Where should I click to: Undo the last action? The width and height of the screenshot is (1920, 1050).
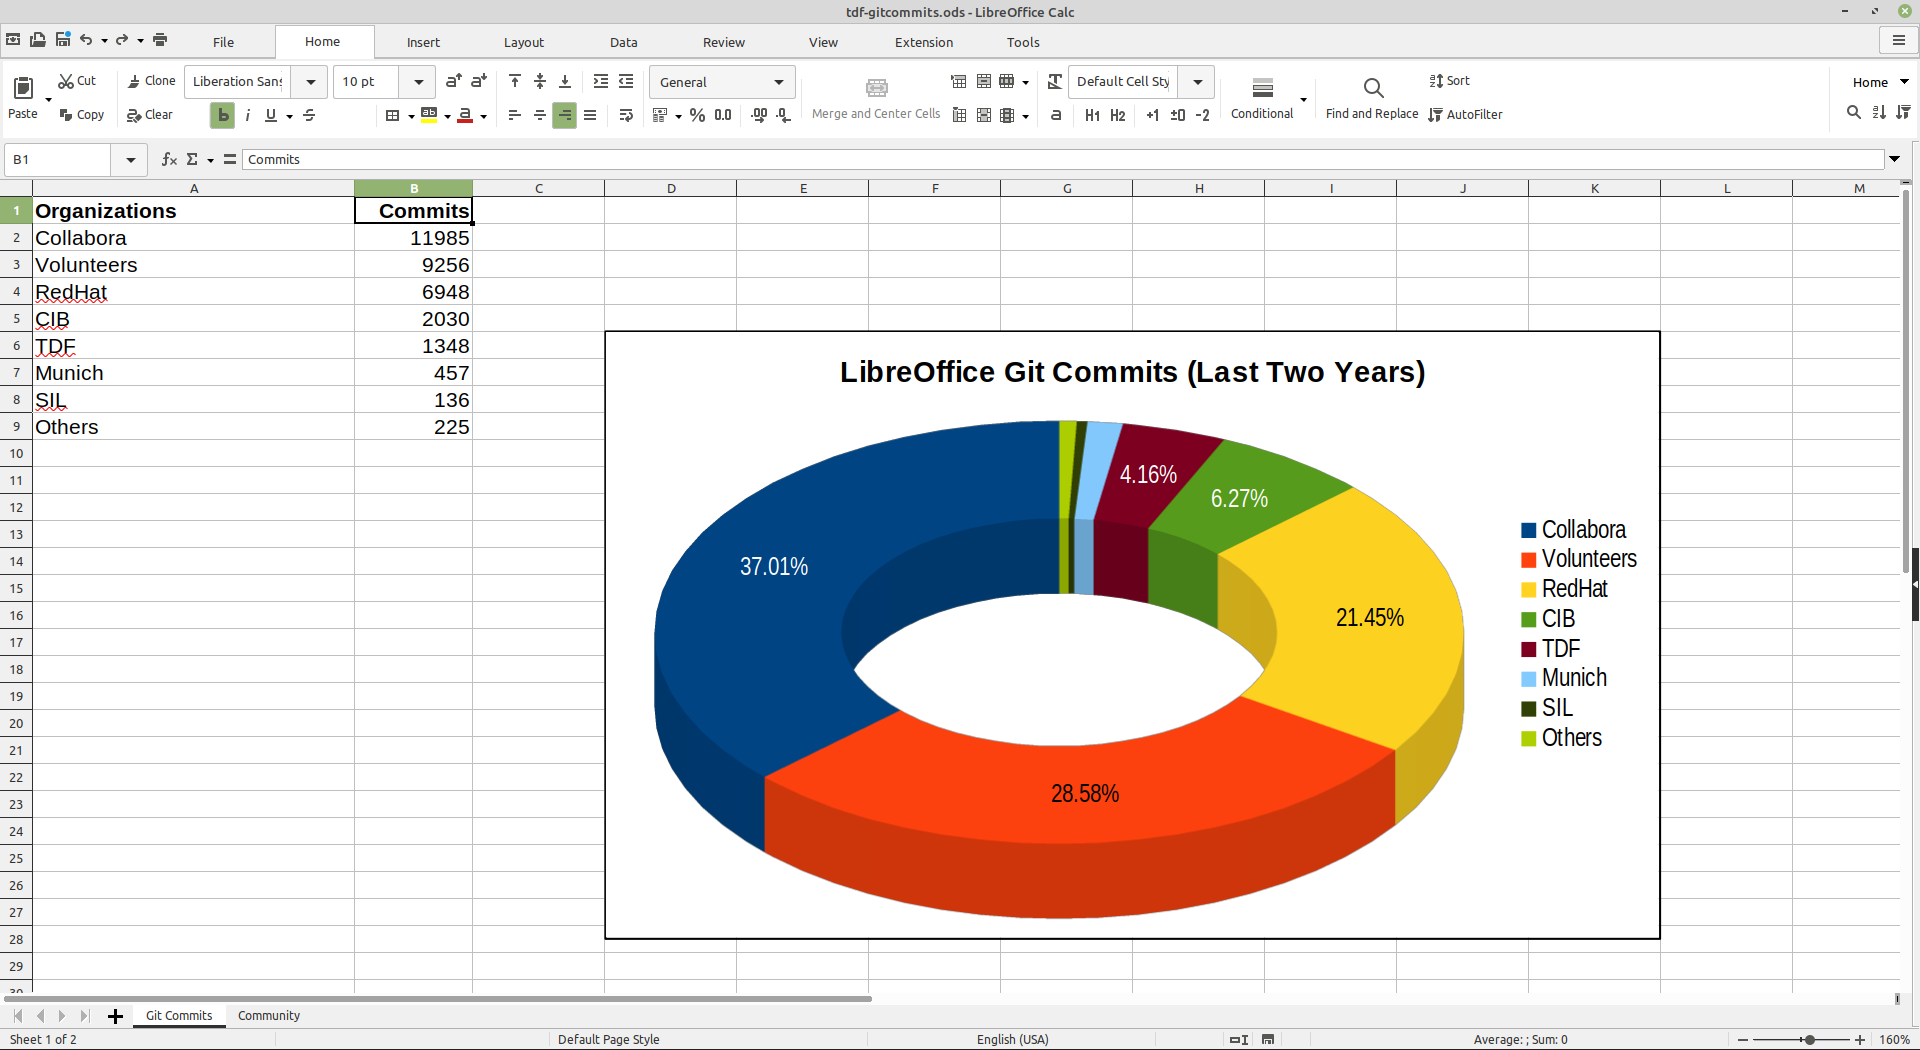tap(87, 40)
